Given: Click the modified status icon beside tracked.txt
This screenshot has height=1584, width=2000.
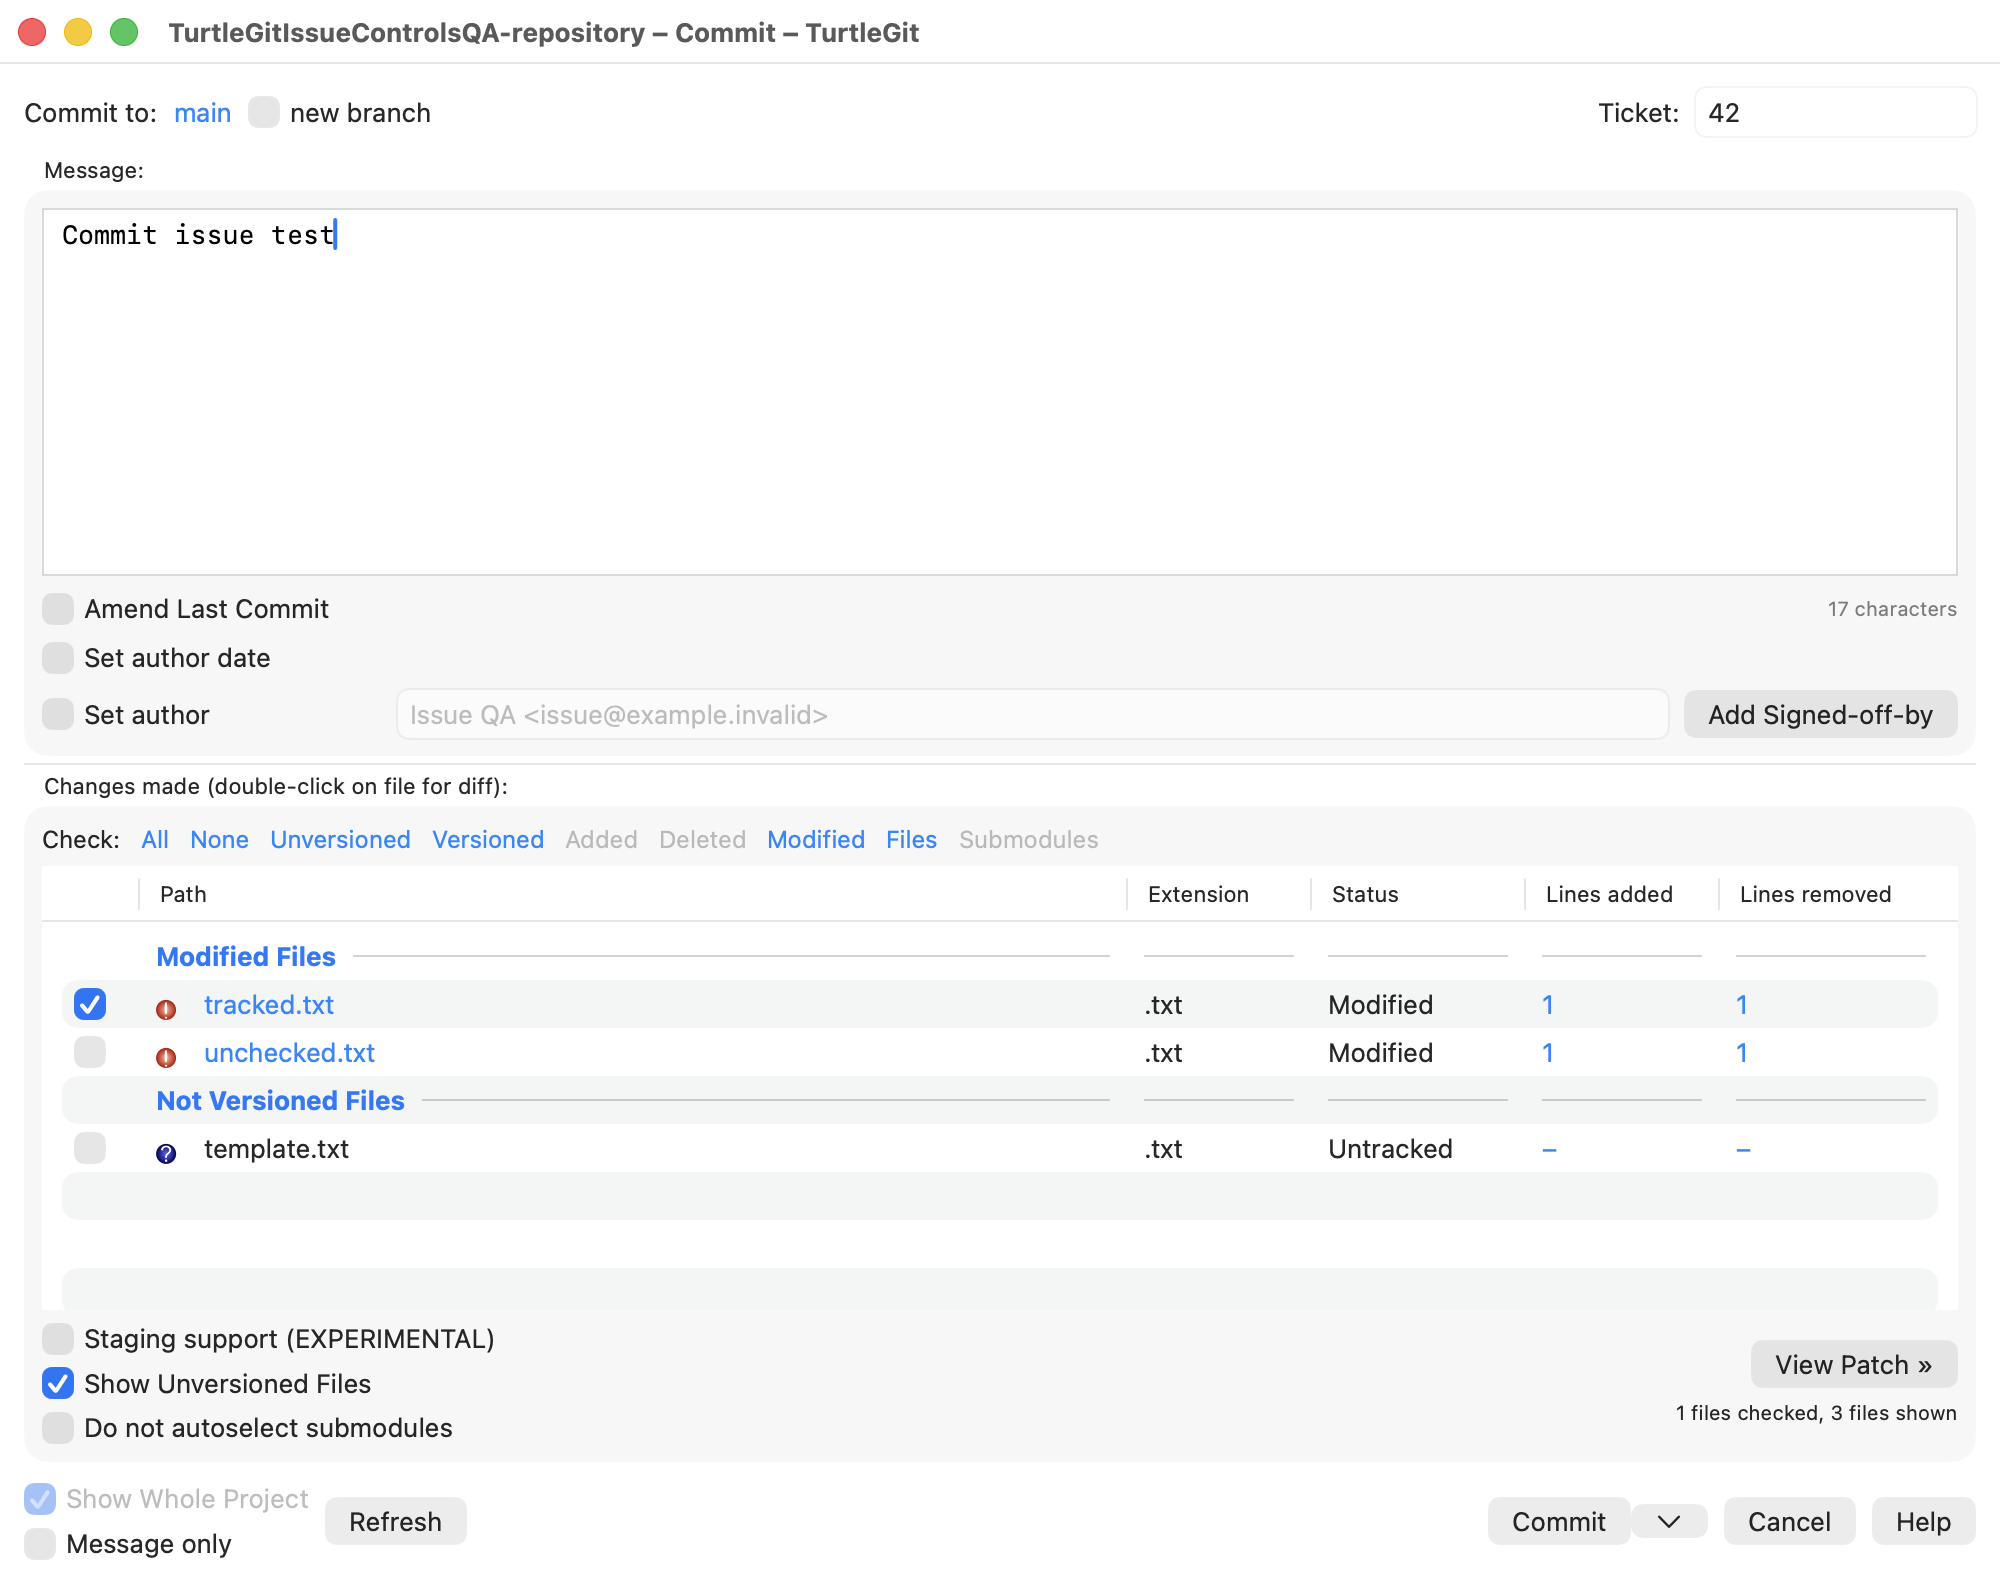Looking at the screenshot, I should [166, 1009].
